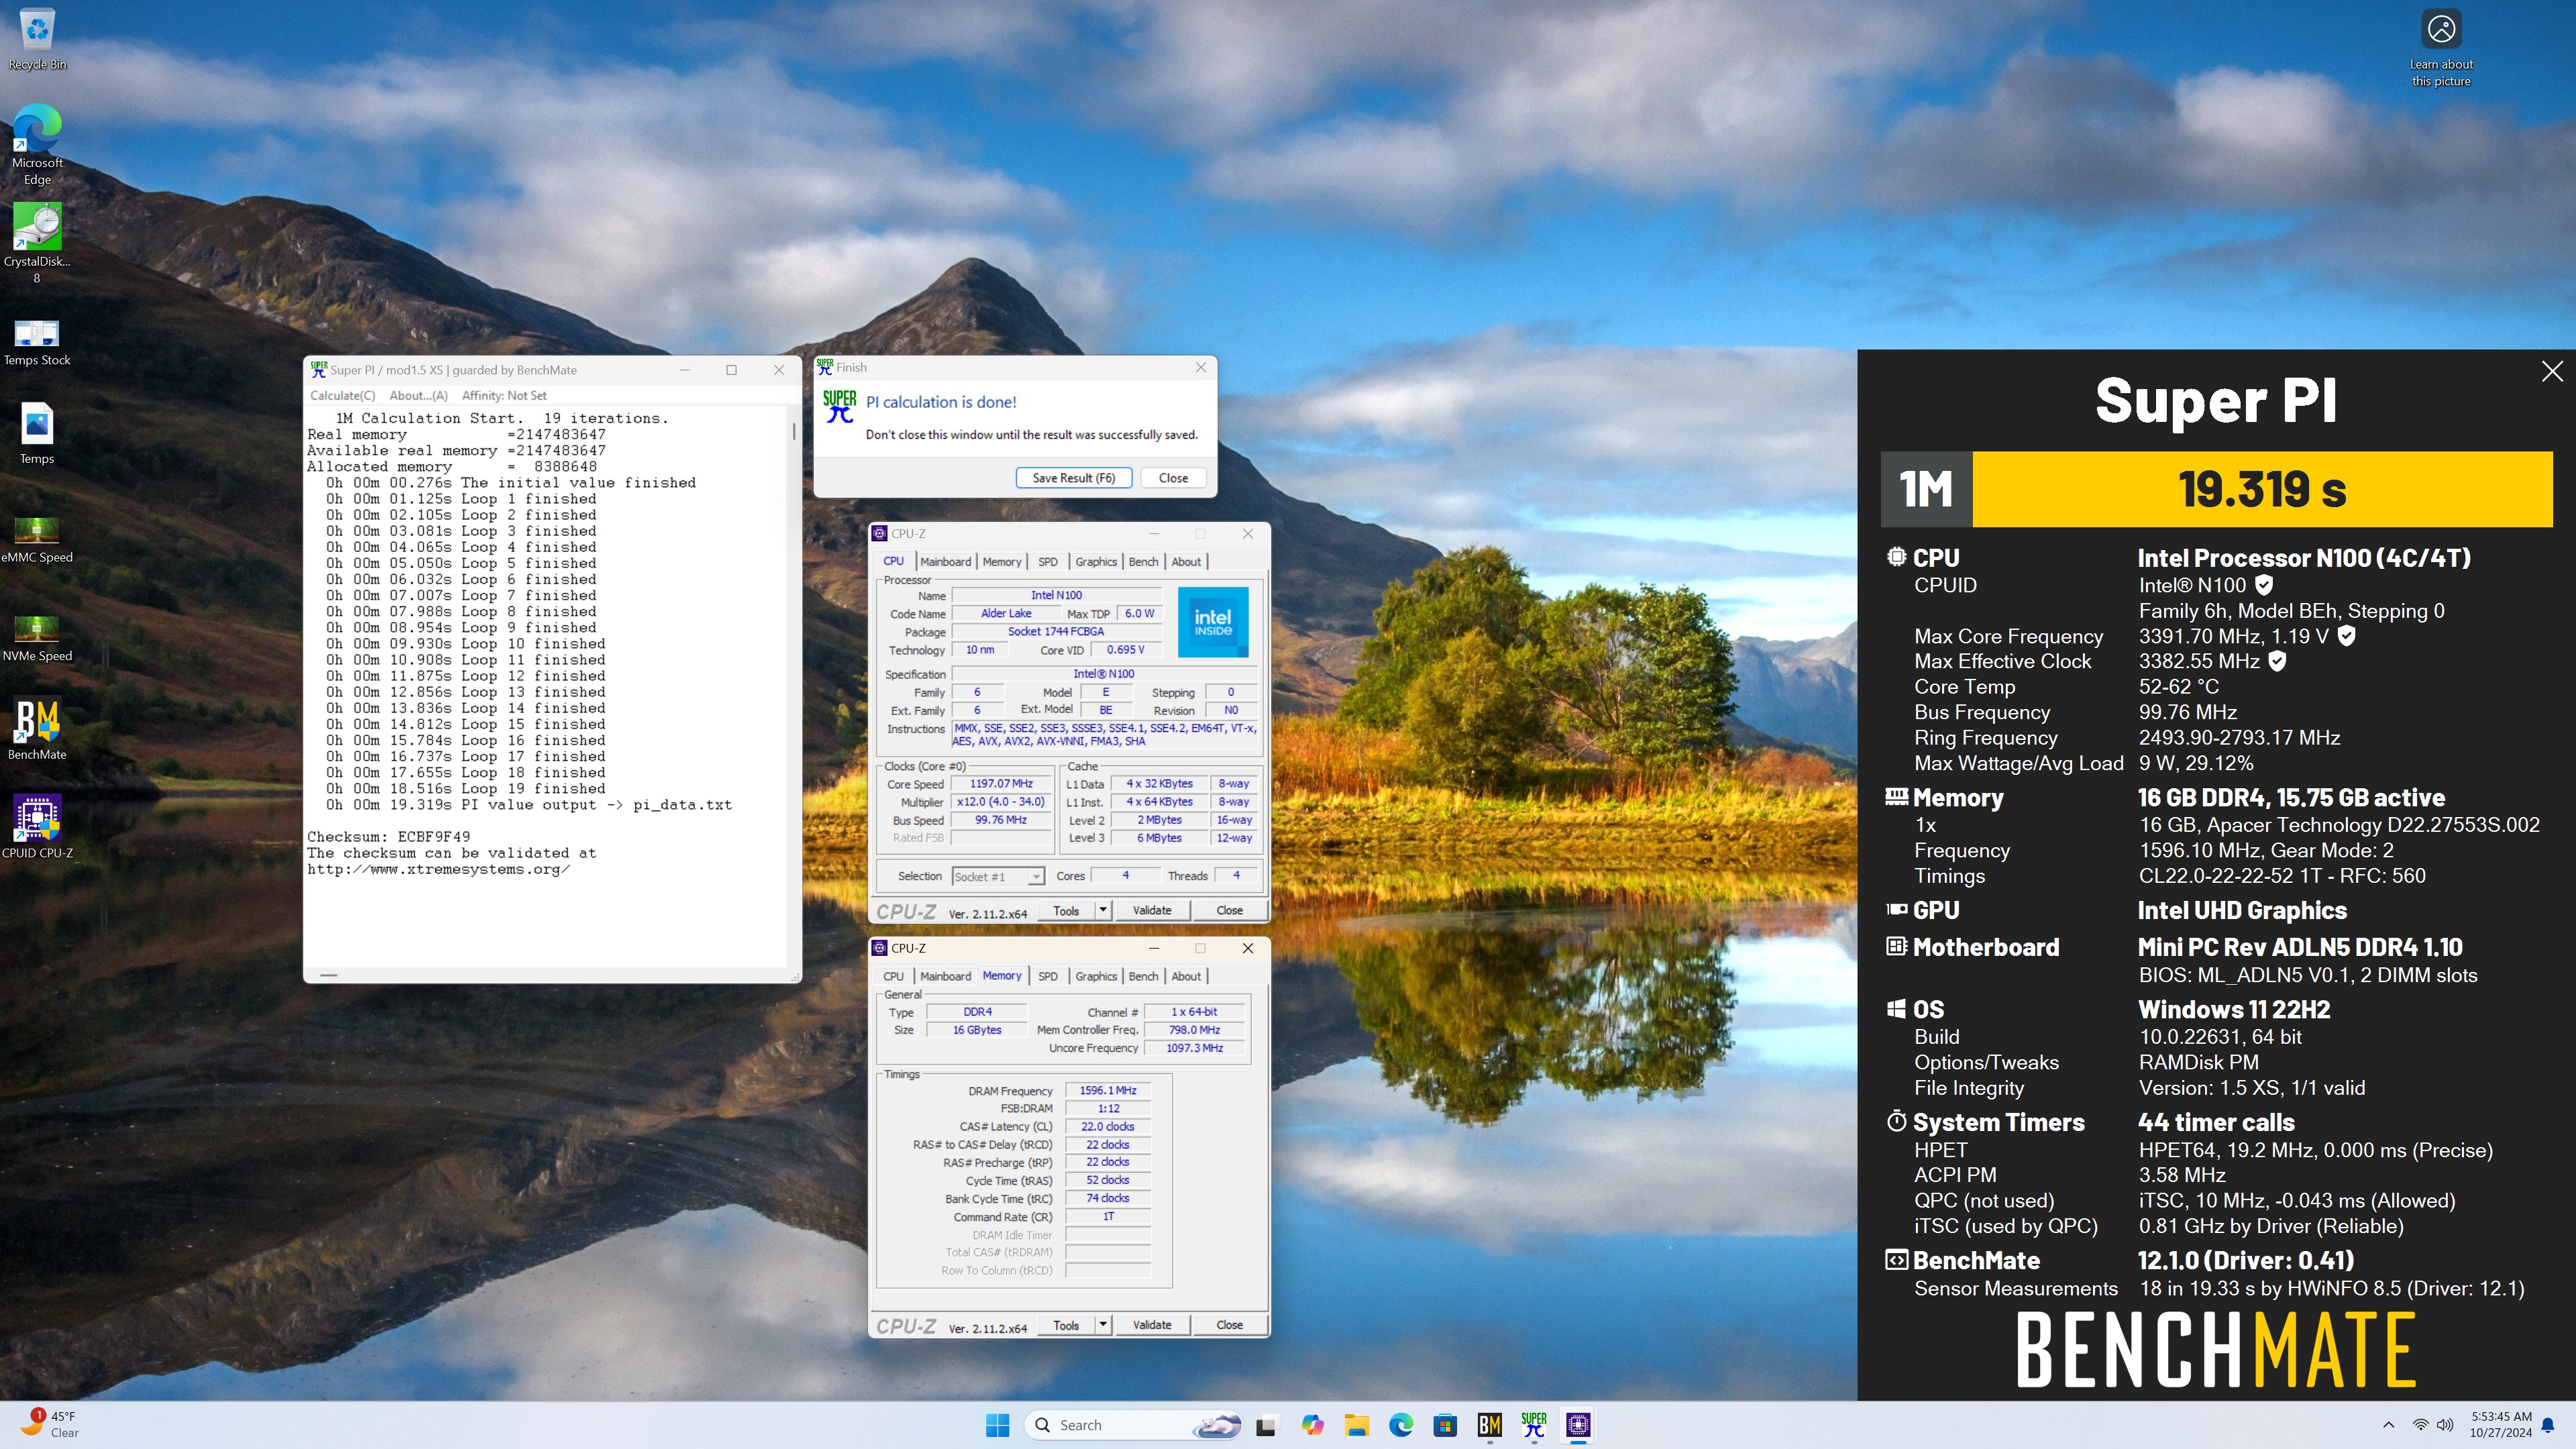
Task: Open Microsoft Edge from the taskbar
Action: pyautogui.click(x=1401, y=1425)
